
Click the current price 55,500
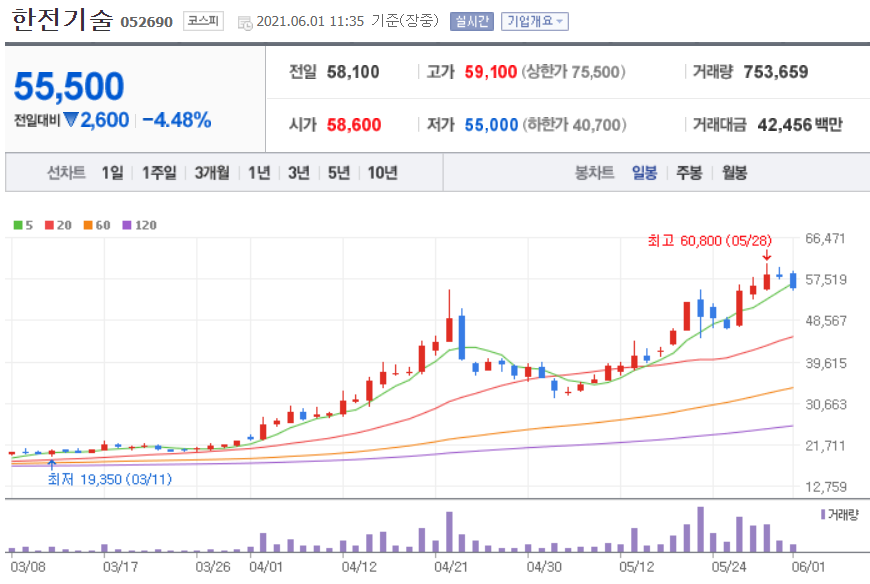point(69,87)
